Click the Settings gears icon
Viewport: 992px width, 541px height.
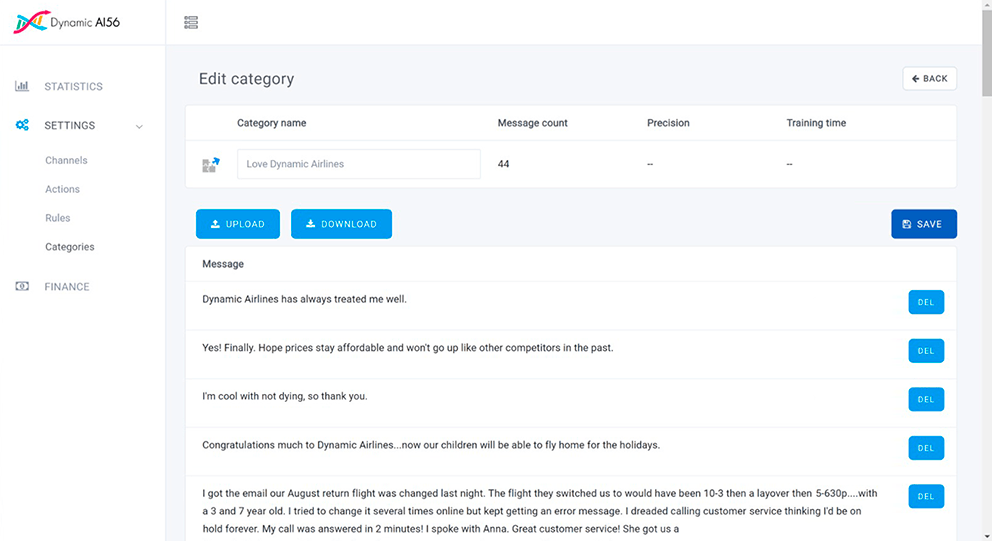(22, 126)
